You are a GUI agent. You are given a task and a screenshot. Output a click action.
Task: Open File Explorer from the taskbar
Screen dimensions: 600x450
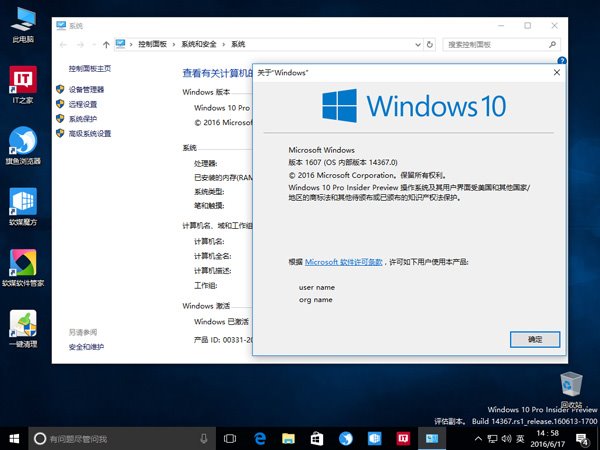point(288,439)
